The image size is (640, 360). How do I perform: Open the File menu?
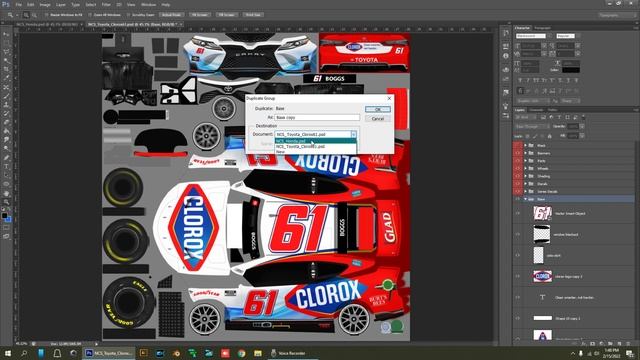point(18,4)
